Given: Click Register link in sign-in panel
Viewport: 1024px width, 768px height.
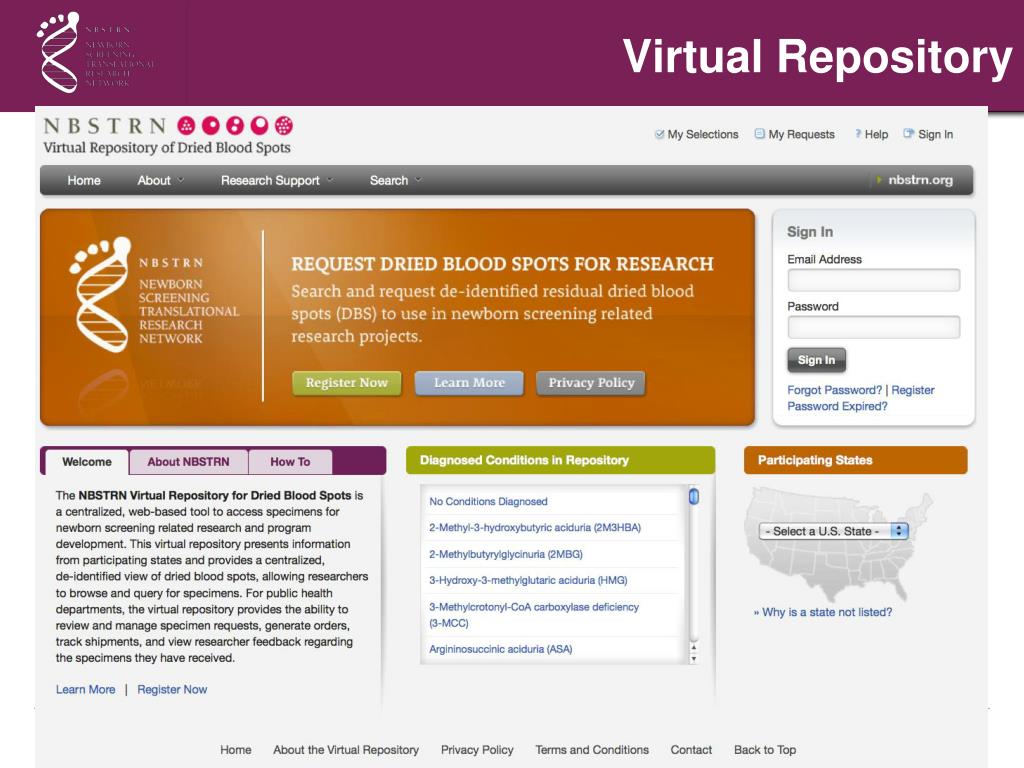Looking at the screenshot, I should pyautogui.click(x=913, y=390).
